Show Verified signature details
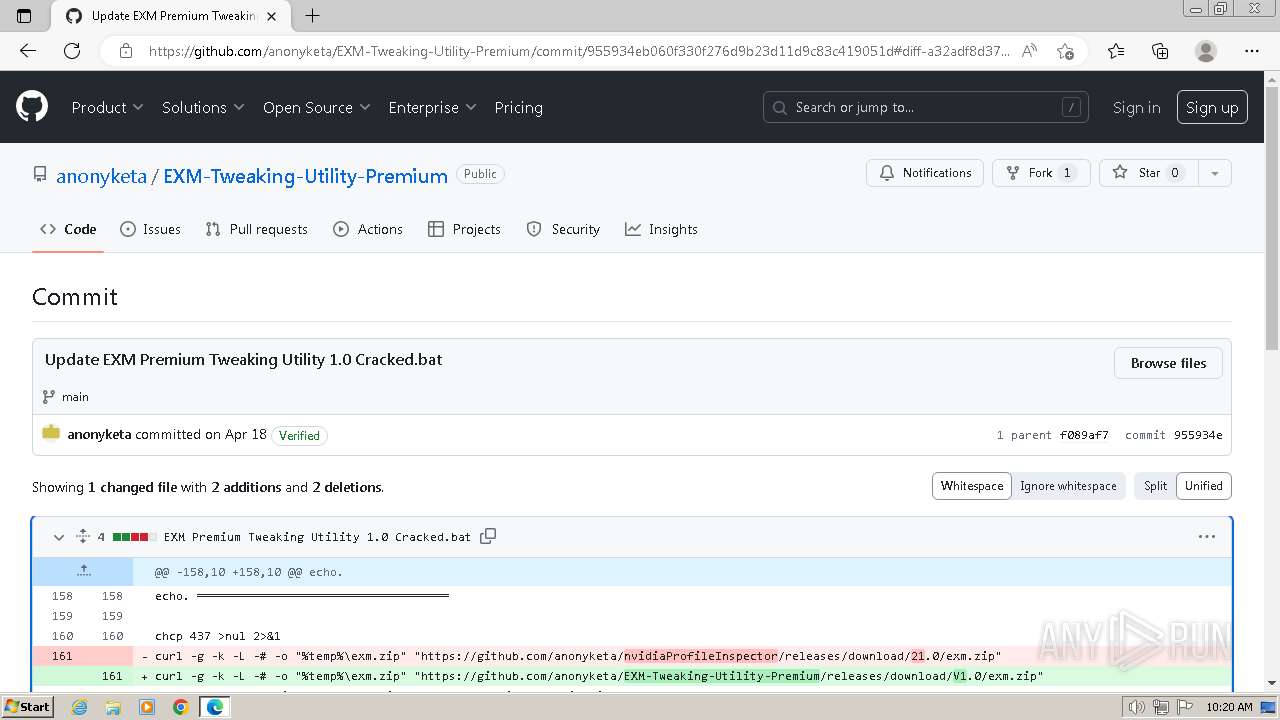 pos(299,435)
